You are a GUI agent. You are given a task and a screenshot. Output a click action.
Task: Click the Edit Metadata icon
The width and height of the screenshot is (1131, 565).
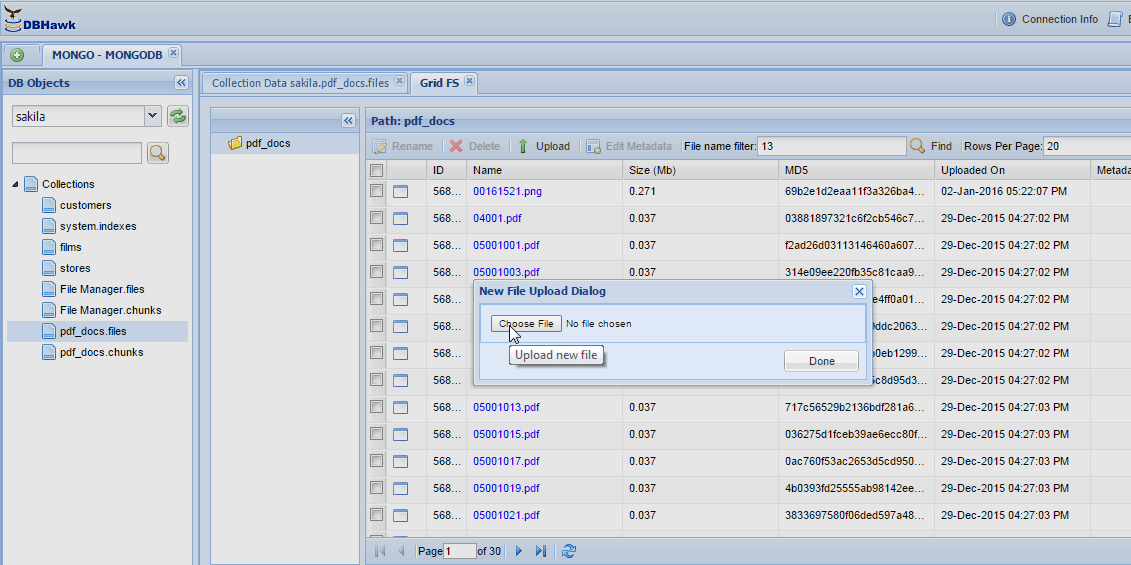(x=594, y=146)
